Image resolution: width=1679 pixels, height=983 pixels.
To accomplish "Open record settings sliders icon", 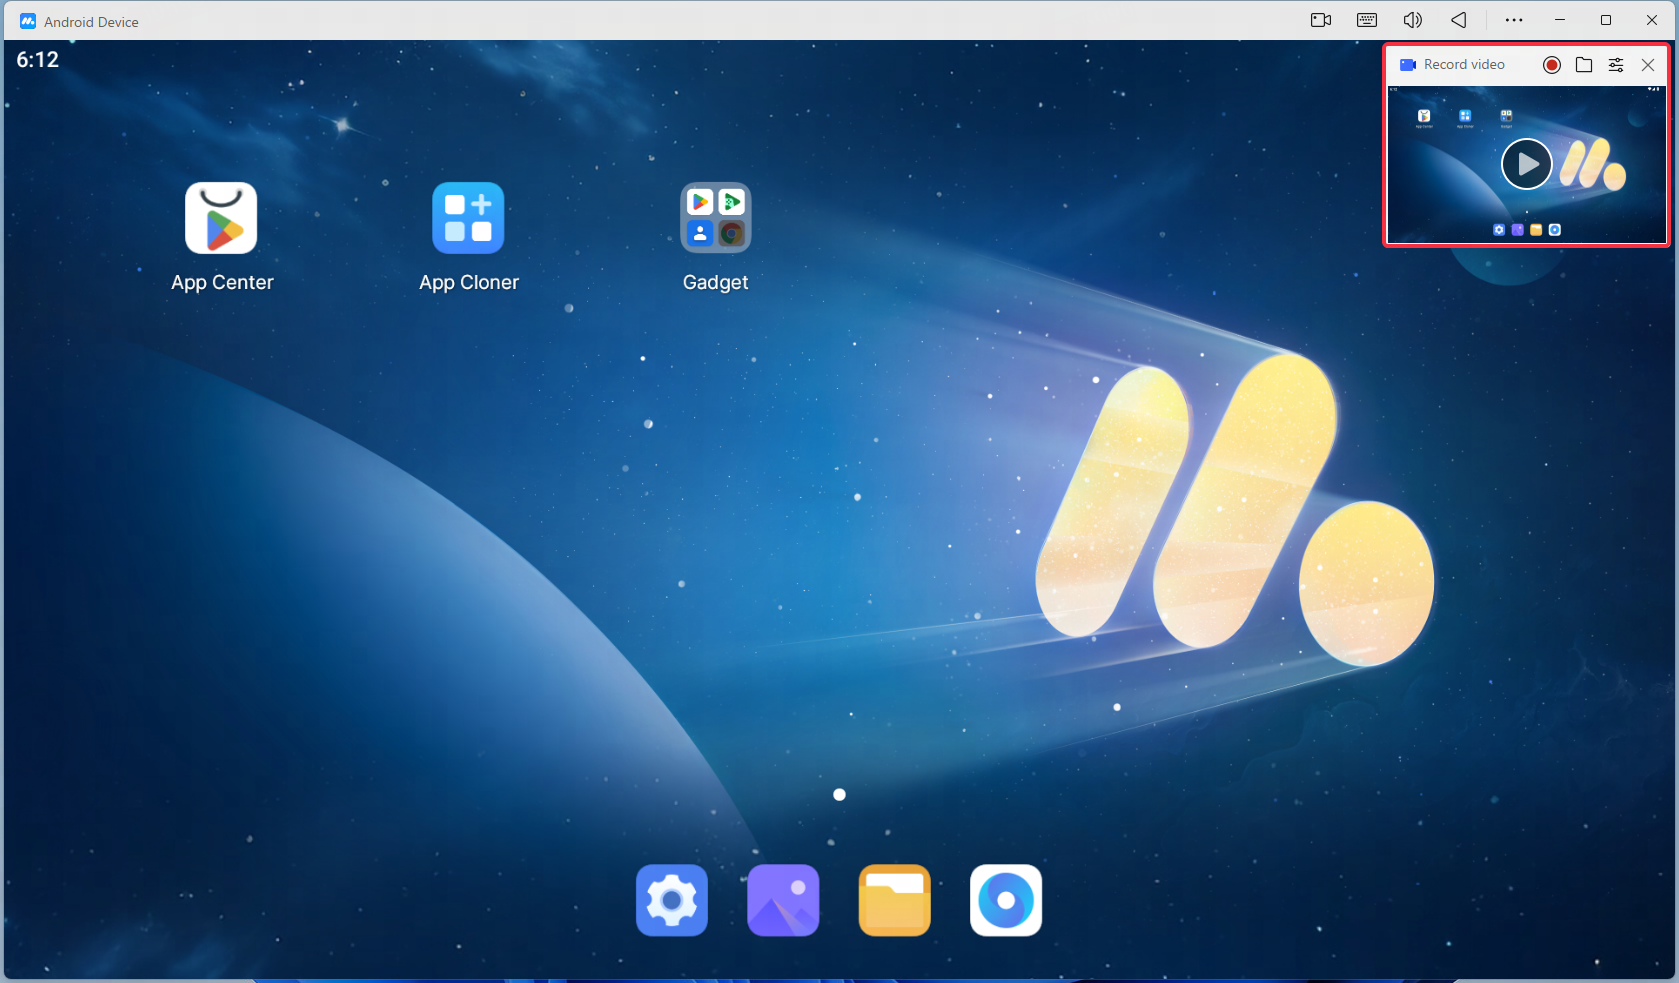I will click(1616, 65).
